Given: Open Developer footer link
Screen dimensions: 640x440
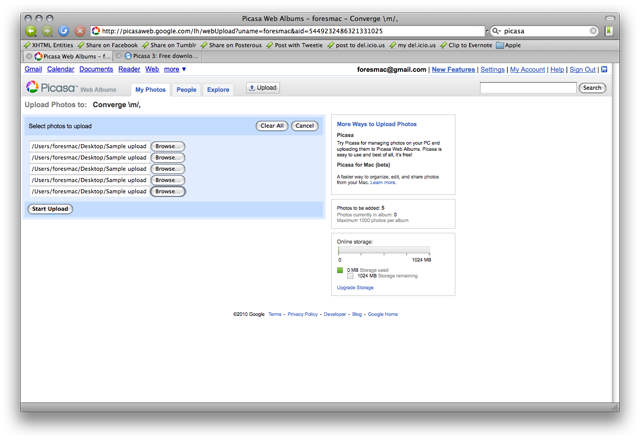Looking at the screenshot, I should click(335, 314).
